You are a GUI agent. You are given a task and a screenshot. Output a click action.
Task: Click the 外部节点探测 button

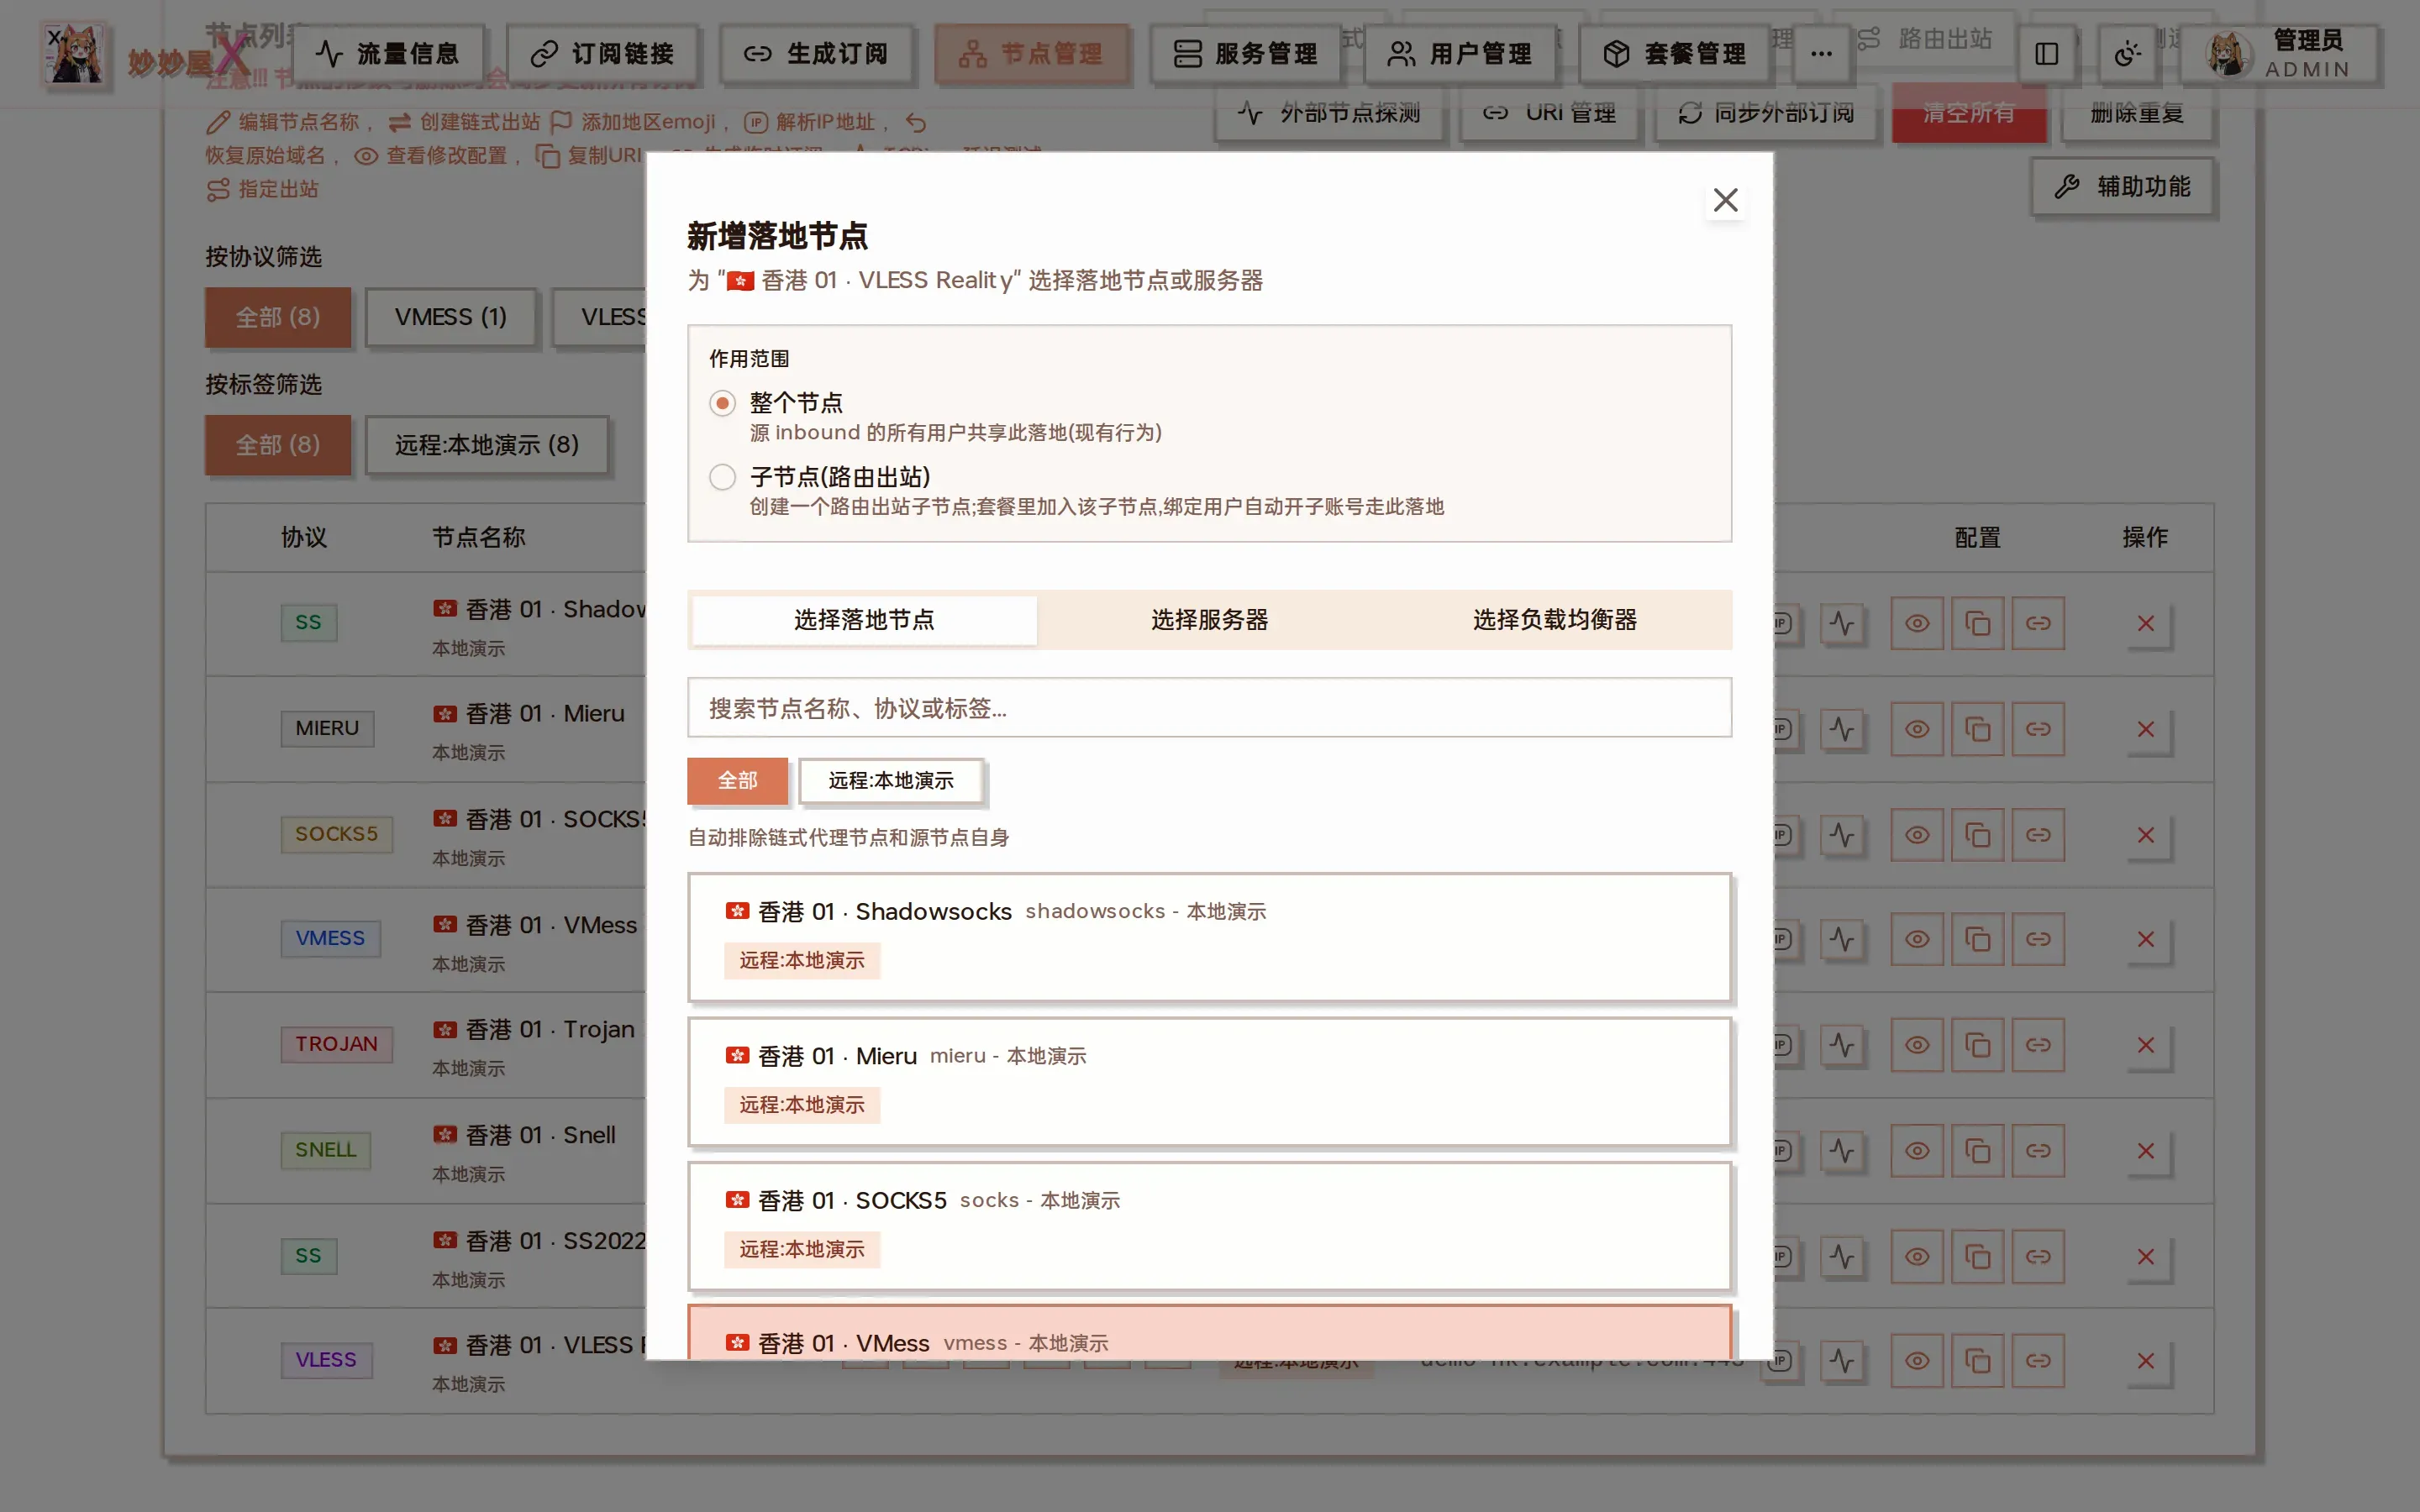click(x=1329, y=113)
